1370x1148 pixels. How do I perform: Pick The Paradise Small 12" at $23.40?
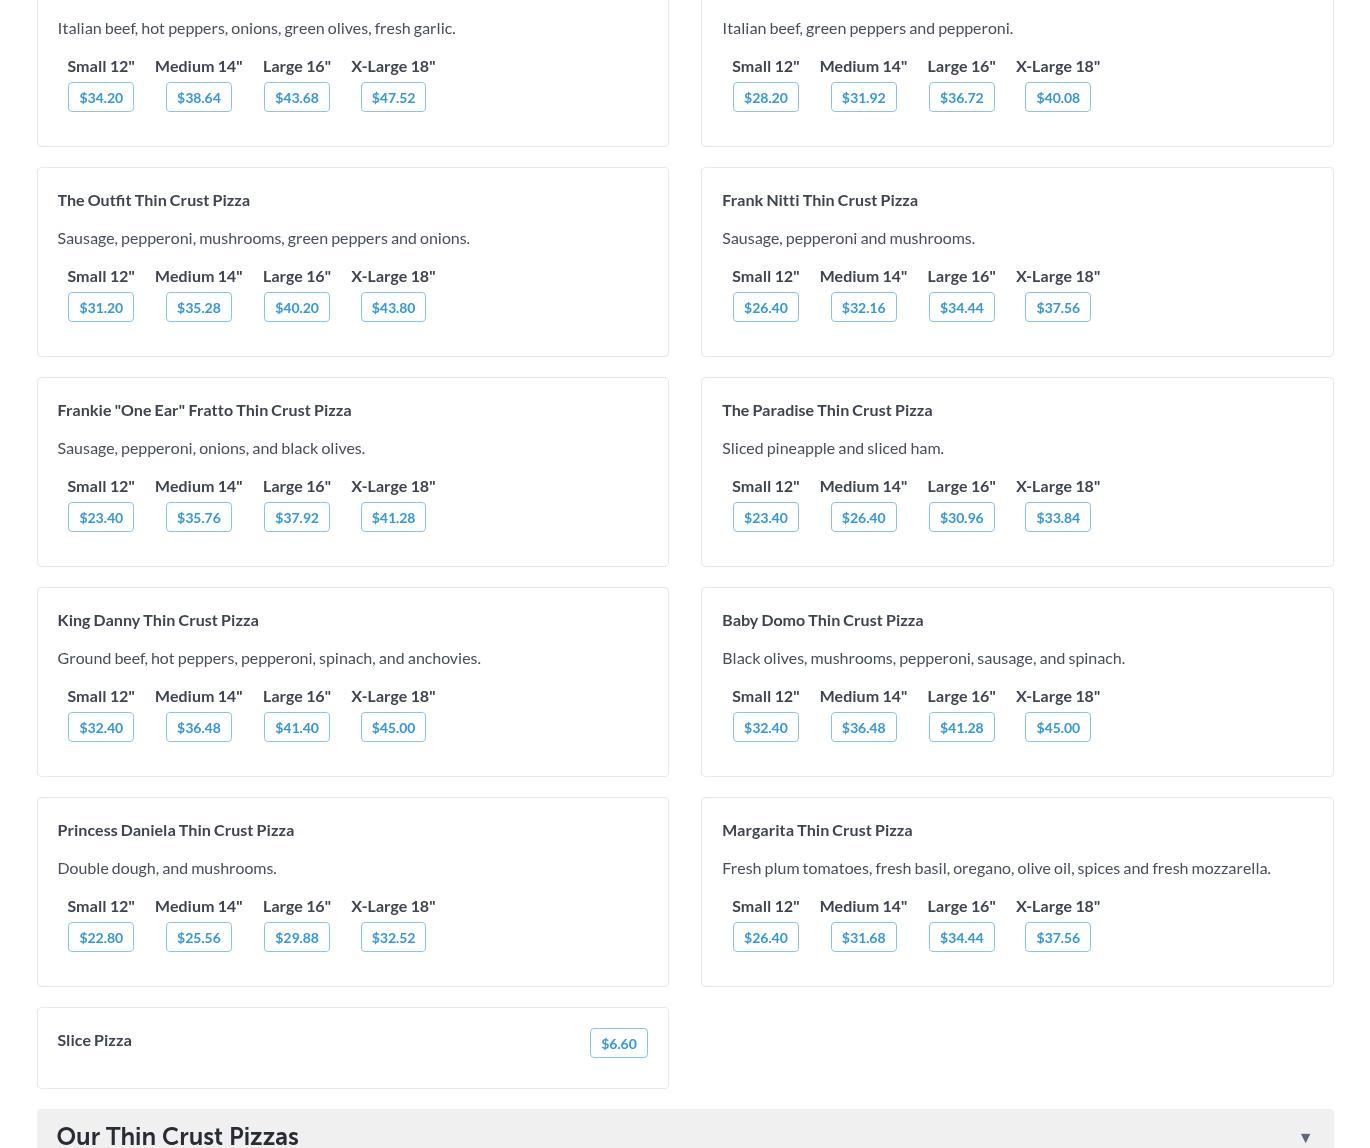[x=765, y=517]
